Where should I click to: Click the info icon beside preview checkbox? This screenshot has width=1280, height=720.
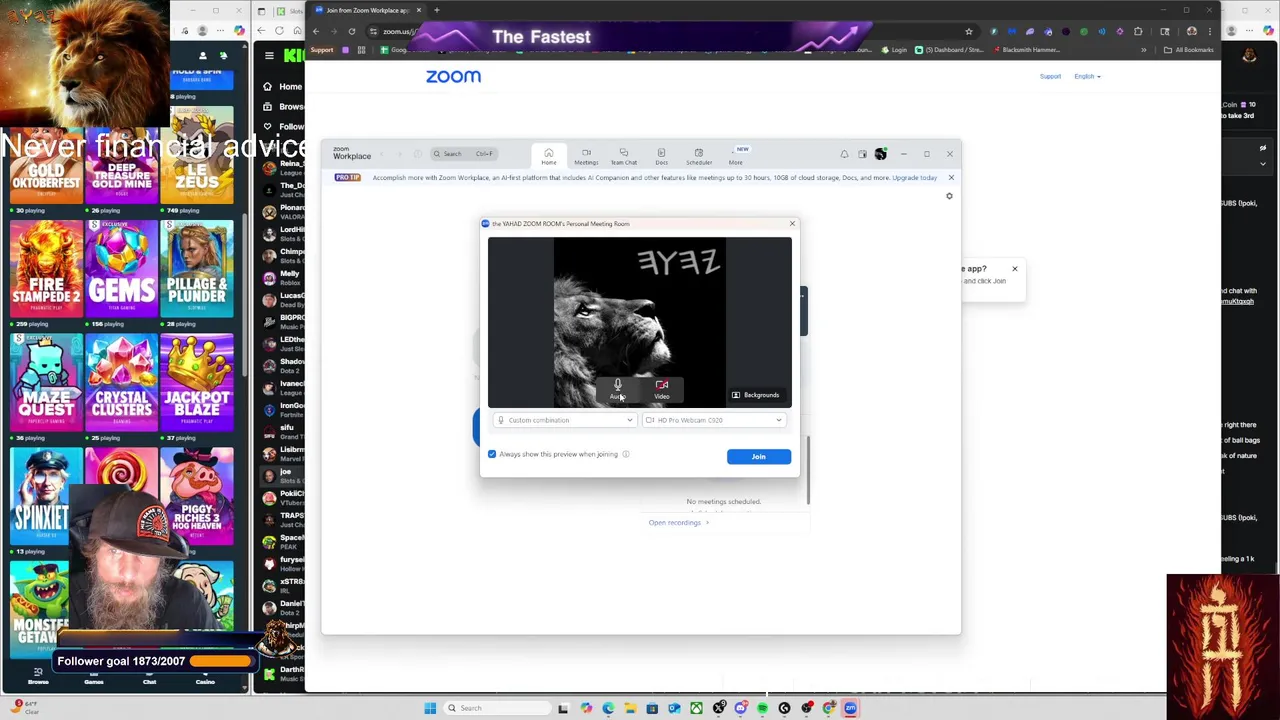(626, 454)
